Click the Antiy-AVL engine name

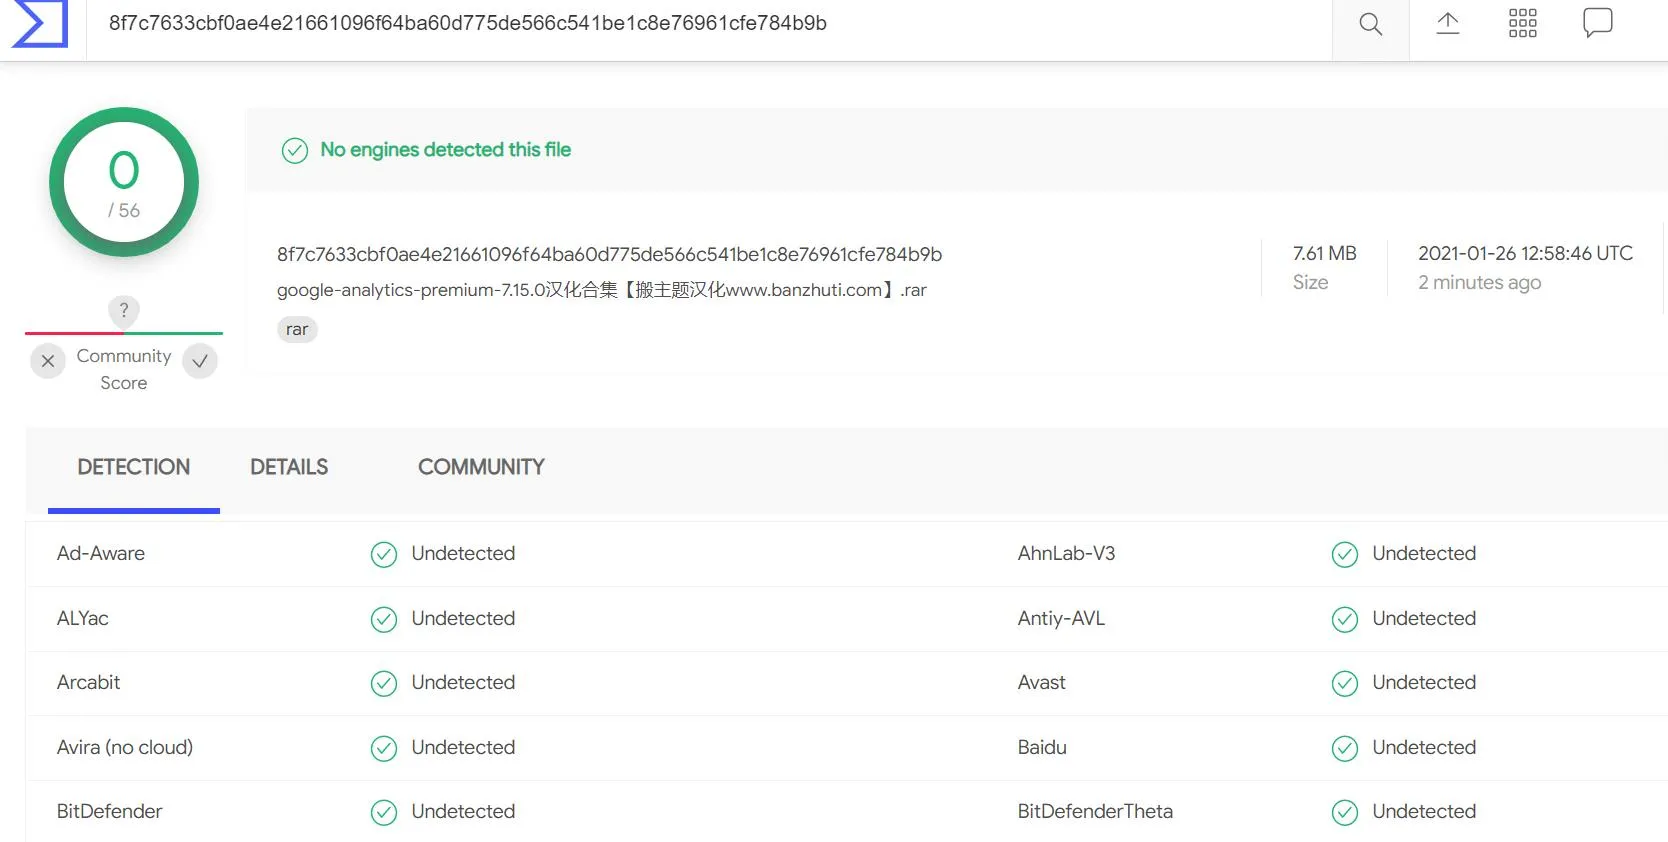(x=1061, y=618)
